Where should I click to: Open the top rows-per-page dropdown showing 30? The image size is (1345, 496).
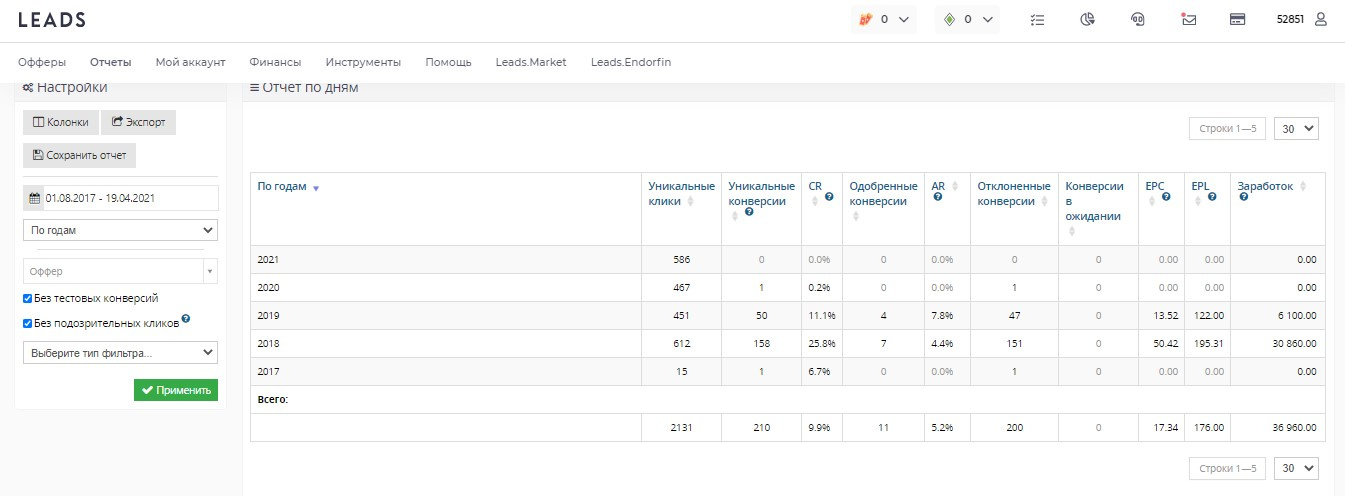click(x=1299, y=129)
